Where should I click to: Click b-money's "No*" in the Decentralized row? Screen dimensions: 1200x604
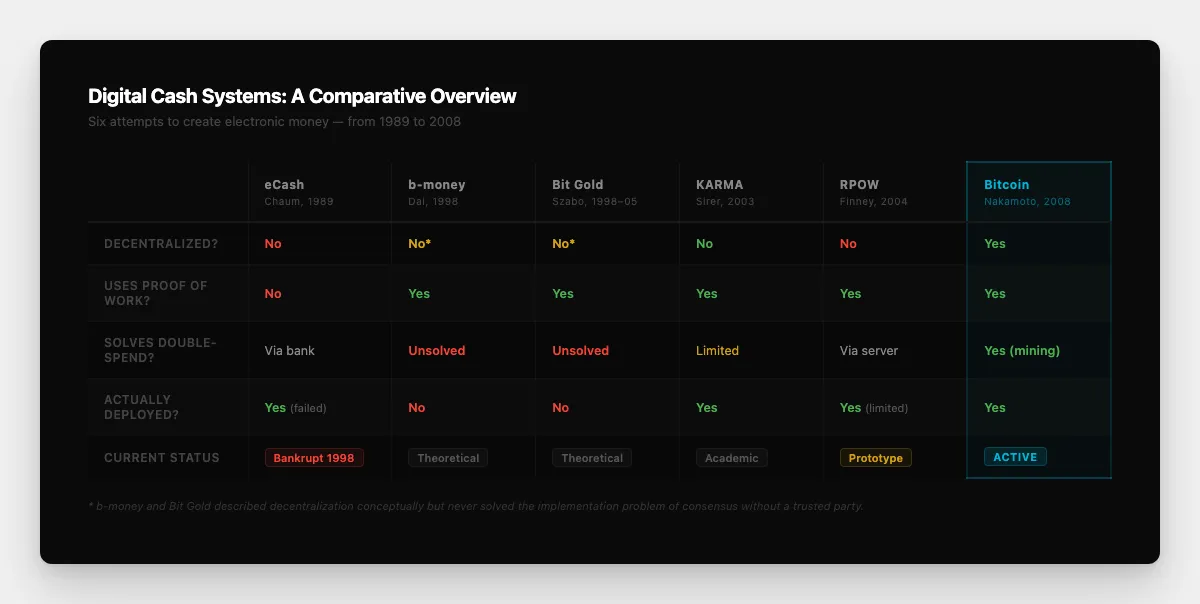(420, 244)
